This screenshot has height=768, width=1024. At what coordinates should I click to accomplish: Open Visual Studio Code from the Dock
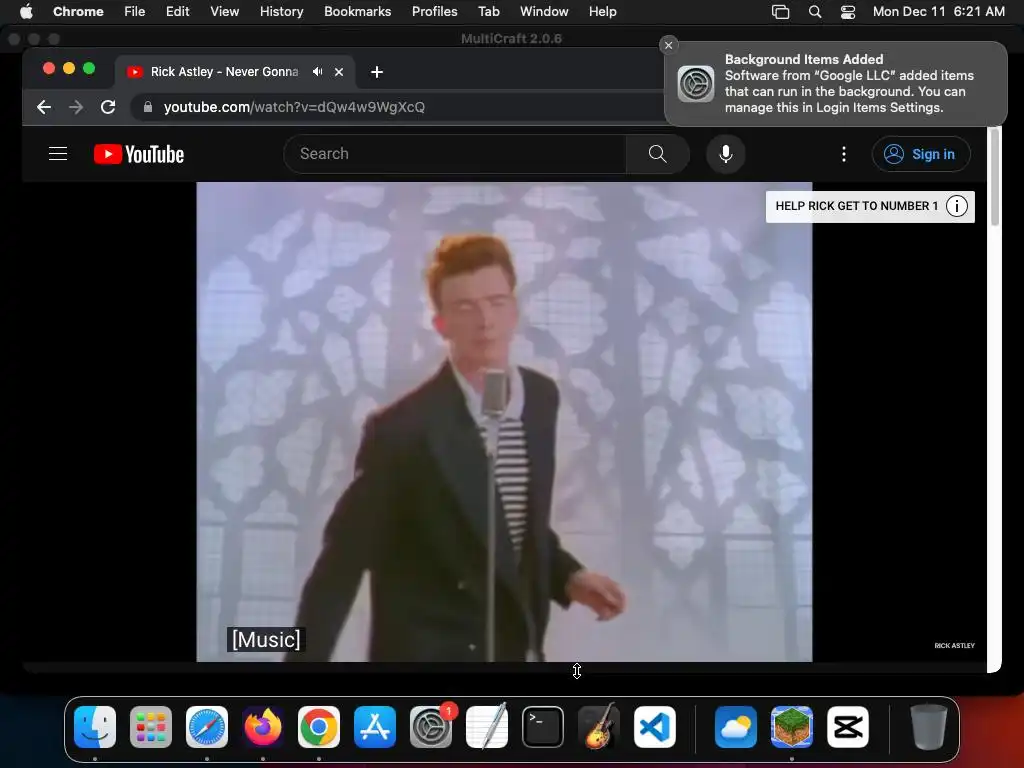click(x=655, y=727)
